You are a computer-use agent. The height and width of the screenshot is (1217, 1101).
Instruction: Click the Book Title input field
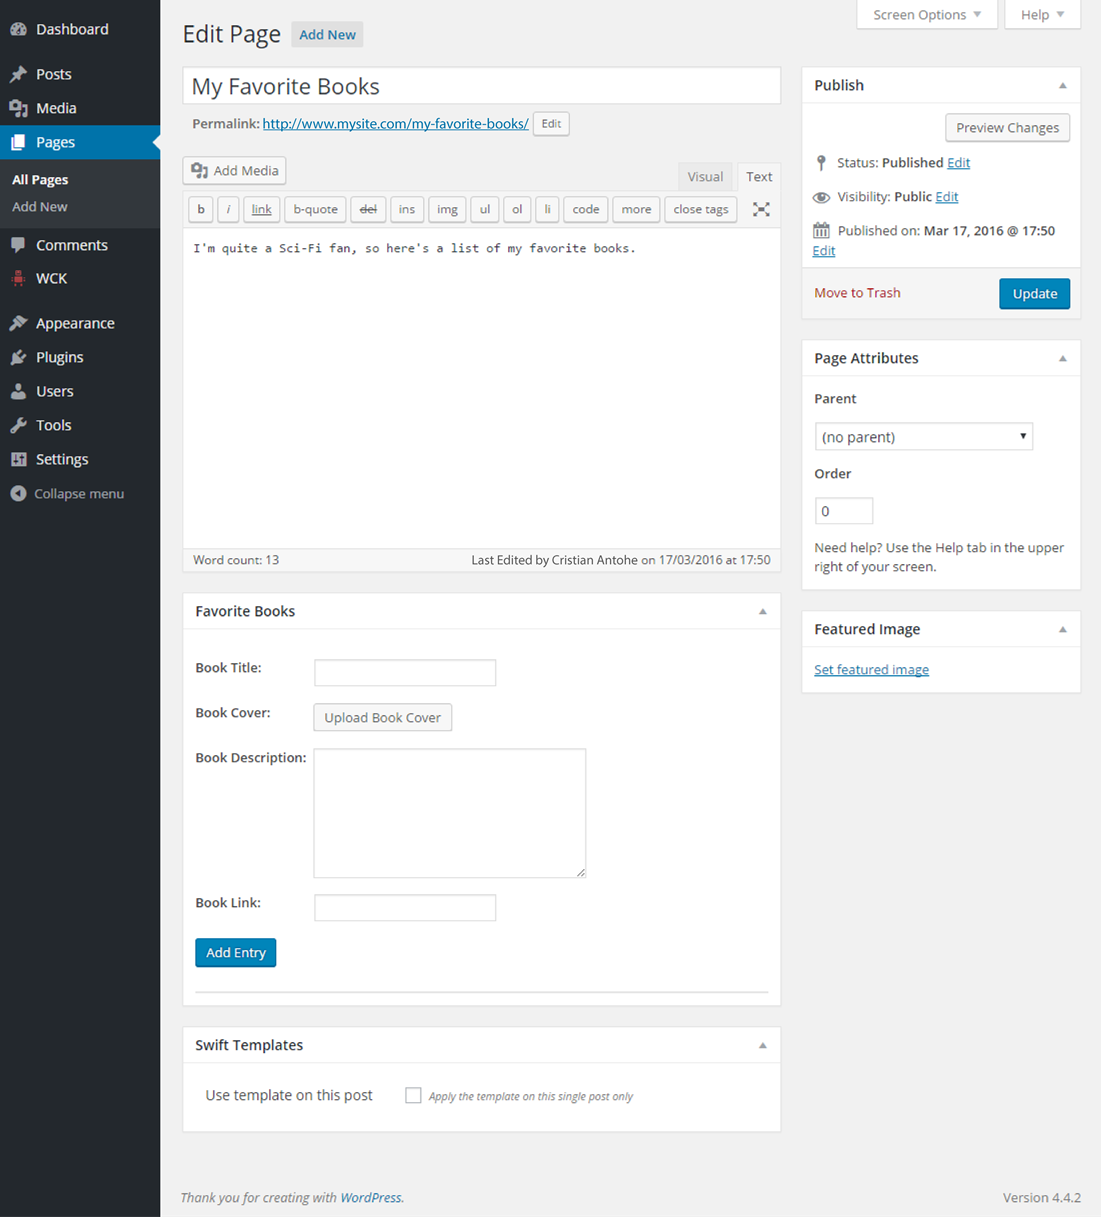click(x=405, y=672)
